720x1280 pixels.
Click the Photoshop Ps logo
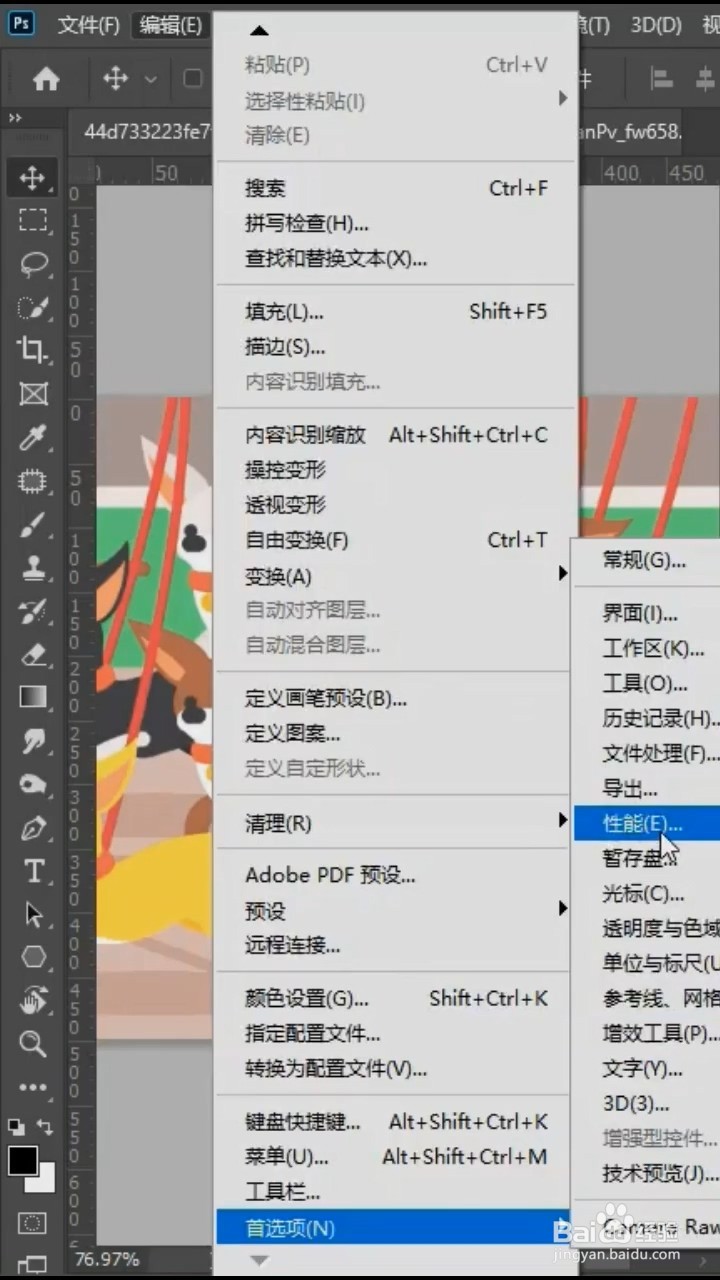coord(20,24)
